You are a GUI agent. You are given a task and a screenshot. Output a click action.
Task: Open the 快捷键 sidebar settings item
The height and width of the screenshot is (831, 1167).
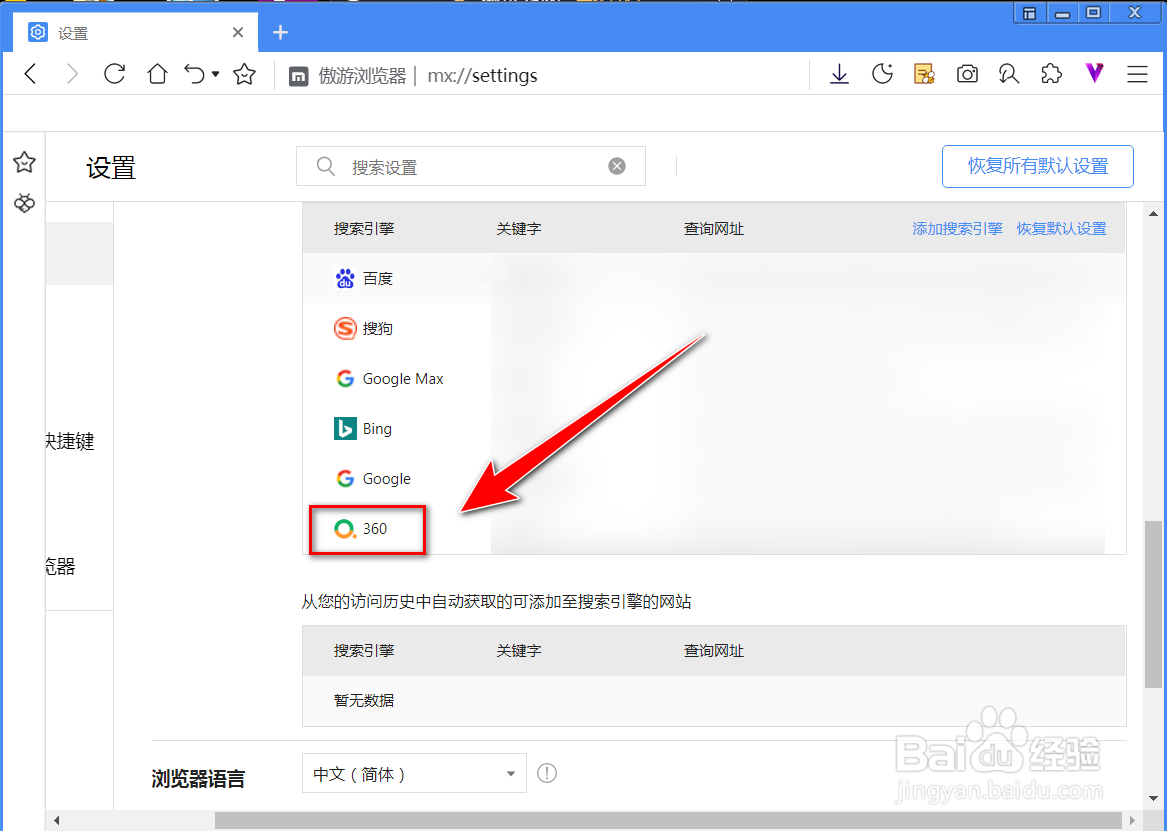(70, 441)
